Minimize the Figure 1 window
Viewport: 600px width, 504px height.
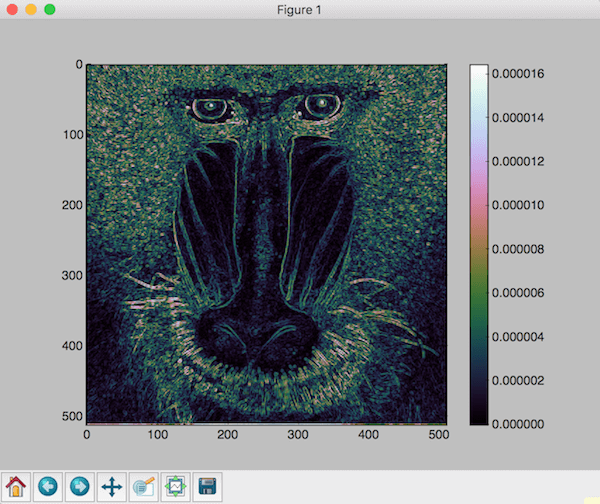click(x=31, y=9)
